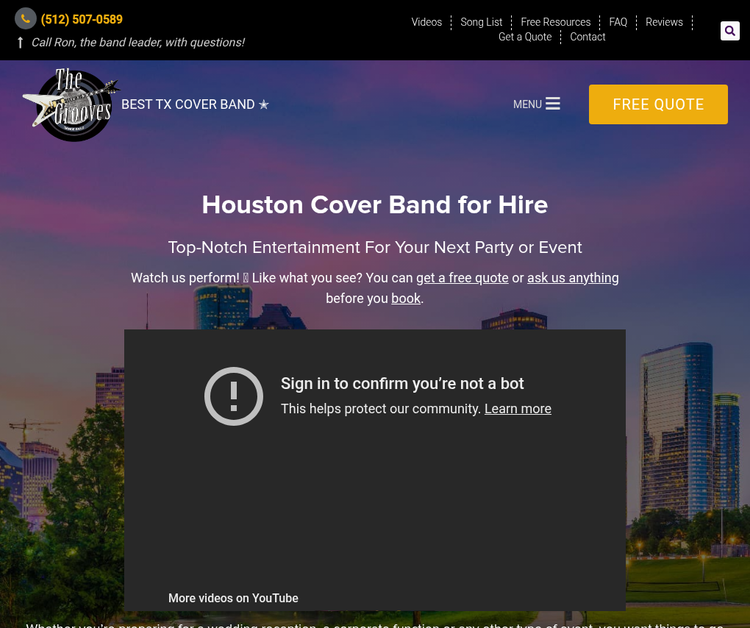Viewport: 750px width, 628px height.
Task: Follow the 'get a free quote' text link
Action: [x=462, y=278]
